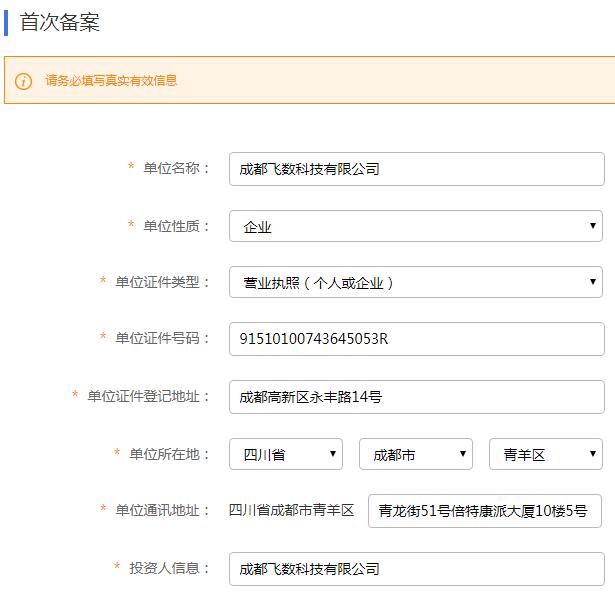Click the 投资人信息 label
This screenshot has height=603, width=615.
pos(169,568)
